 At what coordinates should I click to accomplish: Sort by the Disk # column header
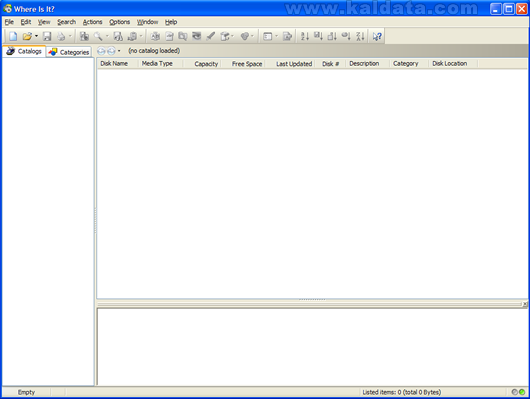pyautogui.click(x=330, y=64)
